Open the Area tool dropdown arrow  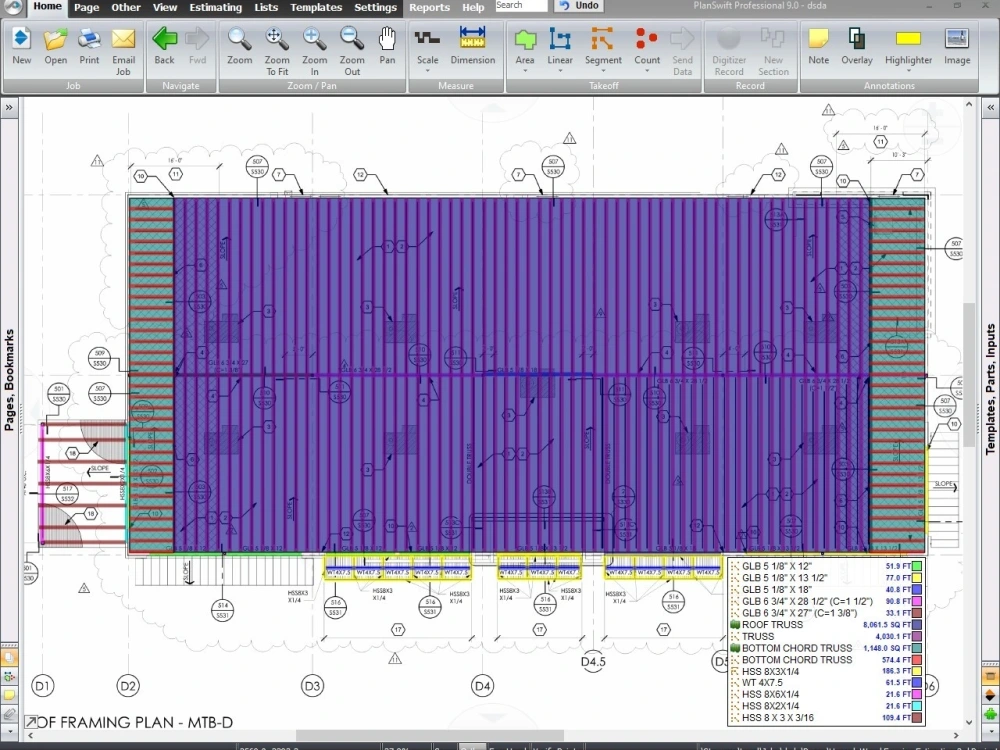click(525, 72)
